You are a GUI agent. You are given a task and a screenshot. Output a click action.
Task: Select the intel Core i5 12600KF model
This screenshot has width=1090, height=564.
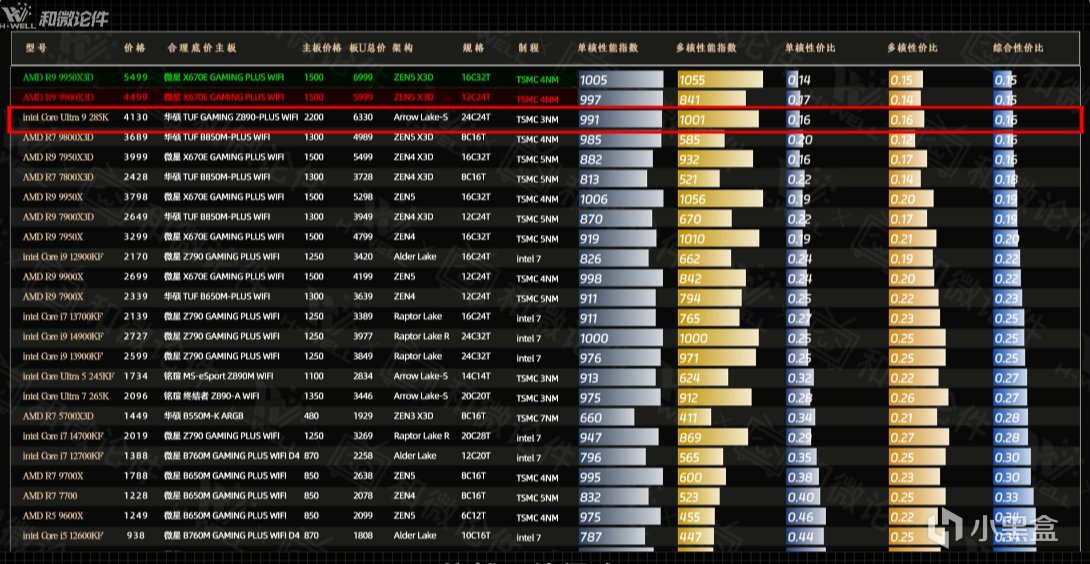pyautogui.click(x=63, y=536)
